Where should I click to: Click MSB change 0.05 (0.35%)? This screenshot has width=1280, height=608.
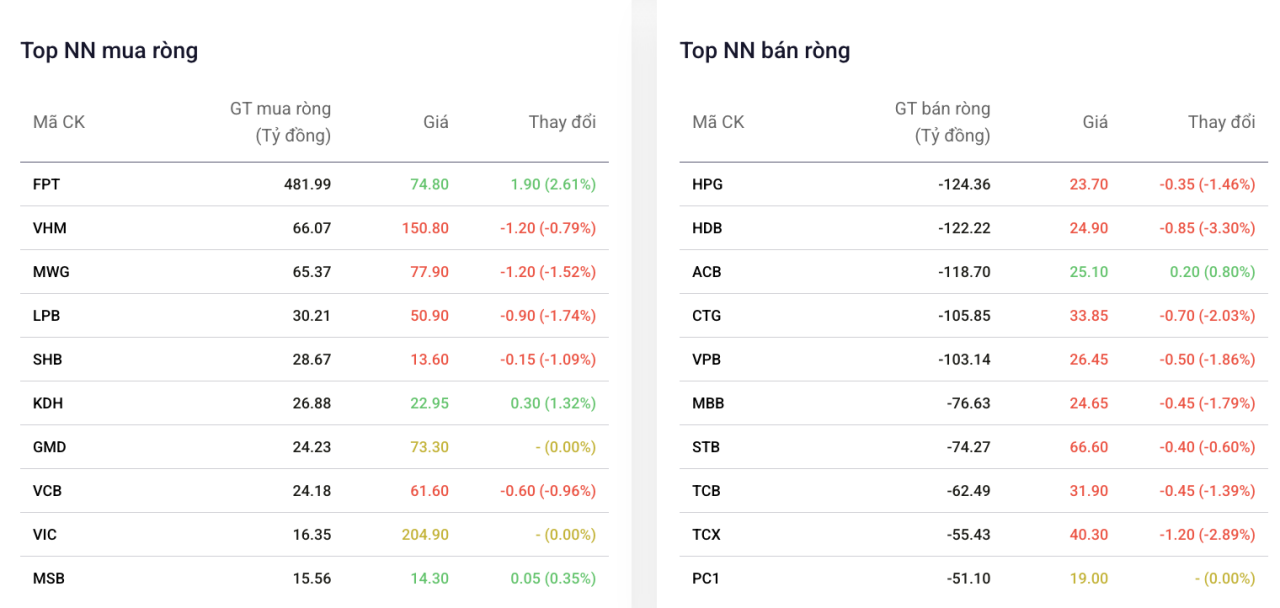pyautogui.click(x=553, y=578)
